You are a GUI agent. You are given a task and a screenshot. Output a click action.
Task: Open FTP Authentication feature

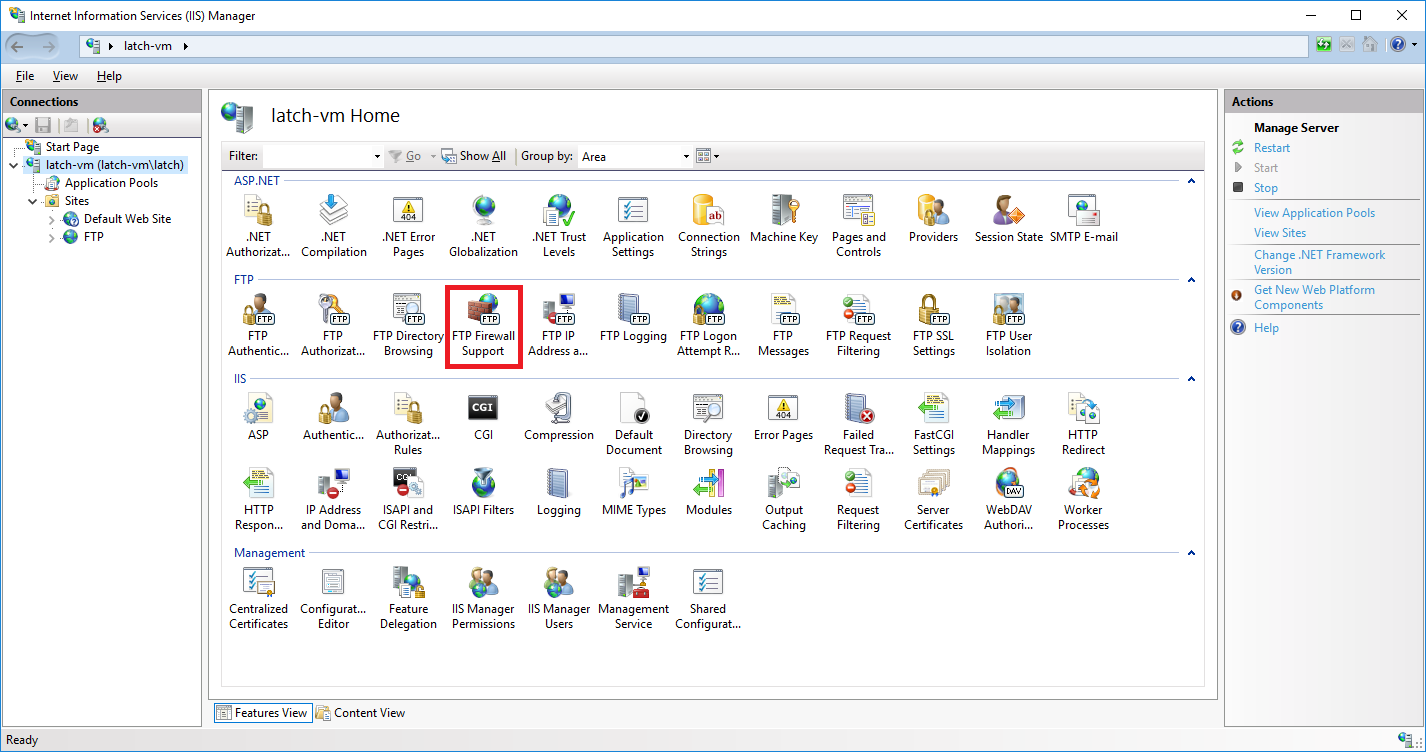pos(258,325)
